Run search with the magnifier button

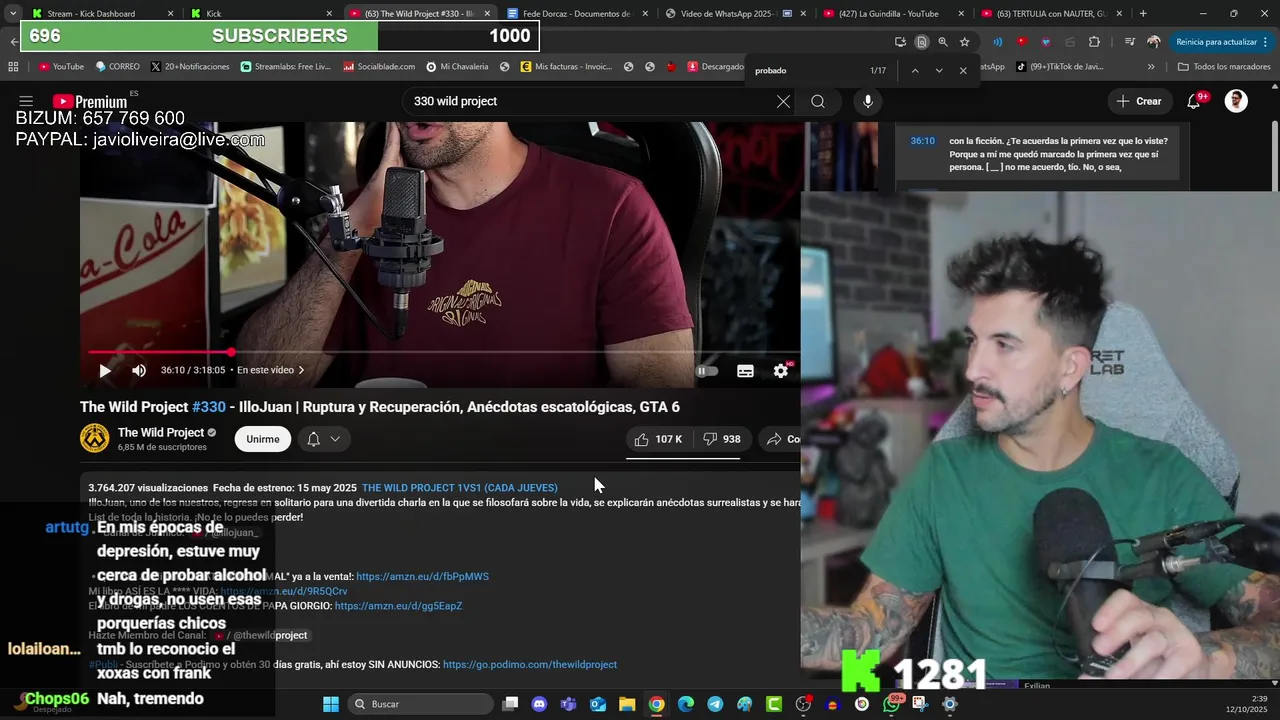pyautogui.click(x=818, y=101)
